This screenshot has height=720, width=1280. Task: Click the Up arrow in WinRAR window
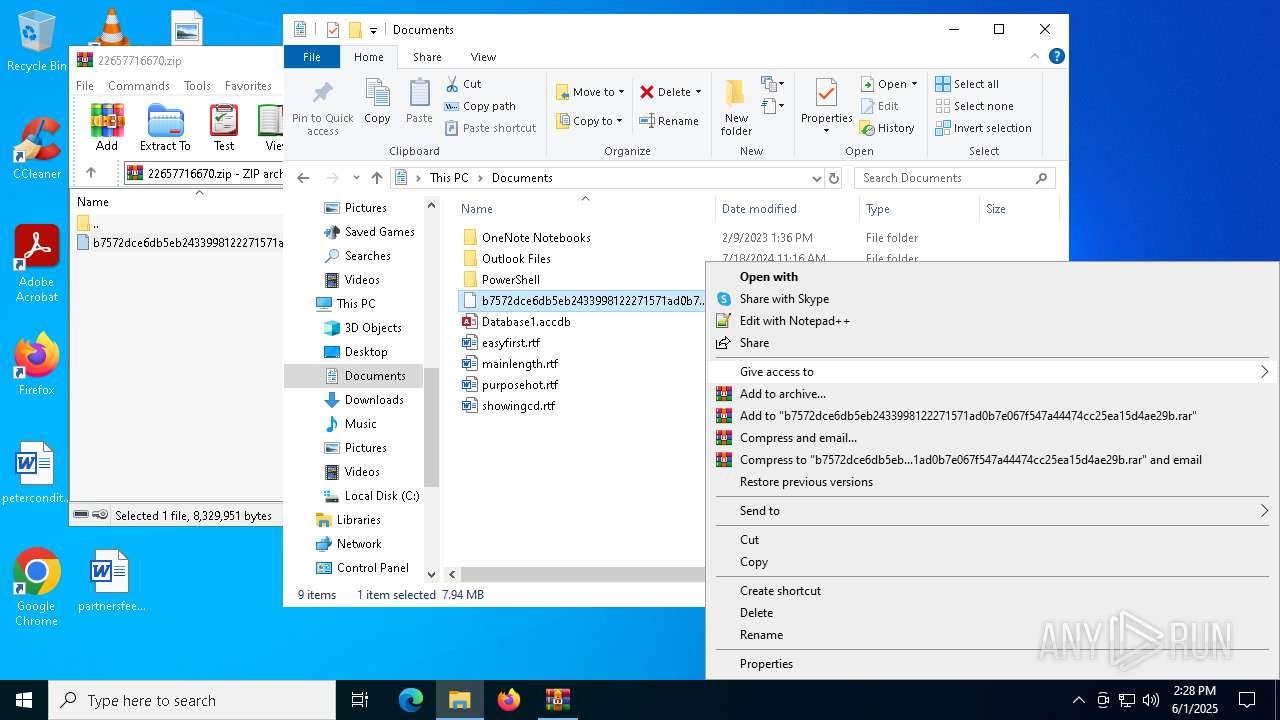(x=91, y=173)
